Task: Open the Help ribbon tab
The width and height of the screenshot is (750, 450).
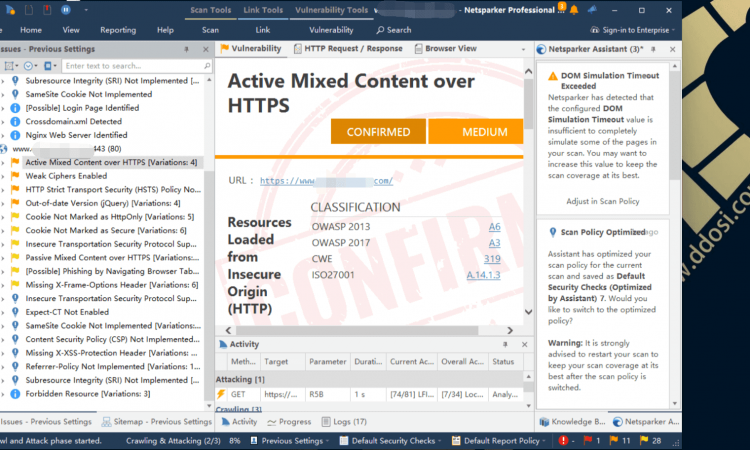Action: [165, 30]
